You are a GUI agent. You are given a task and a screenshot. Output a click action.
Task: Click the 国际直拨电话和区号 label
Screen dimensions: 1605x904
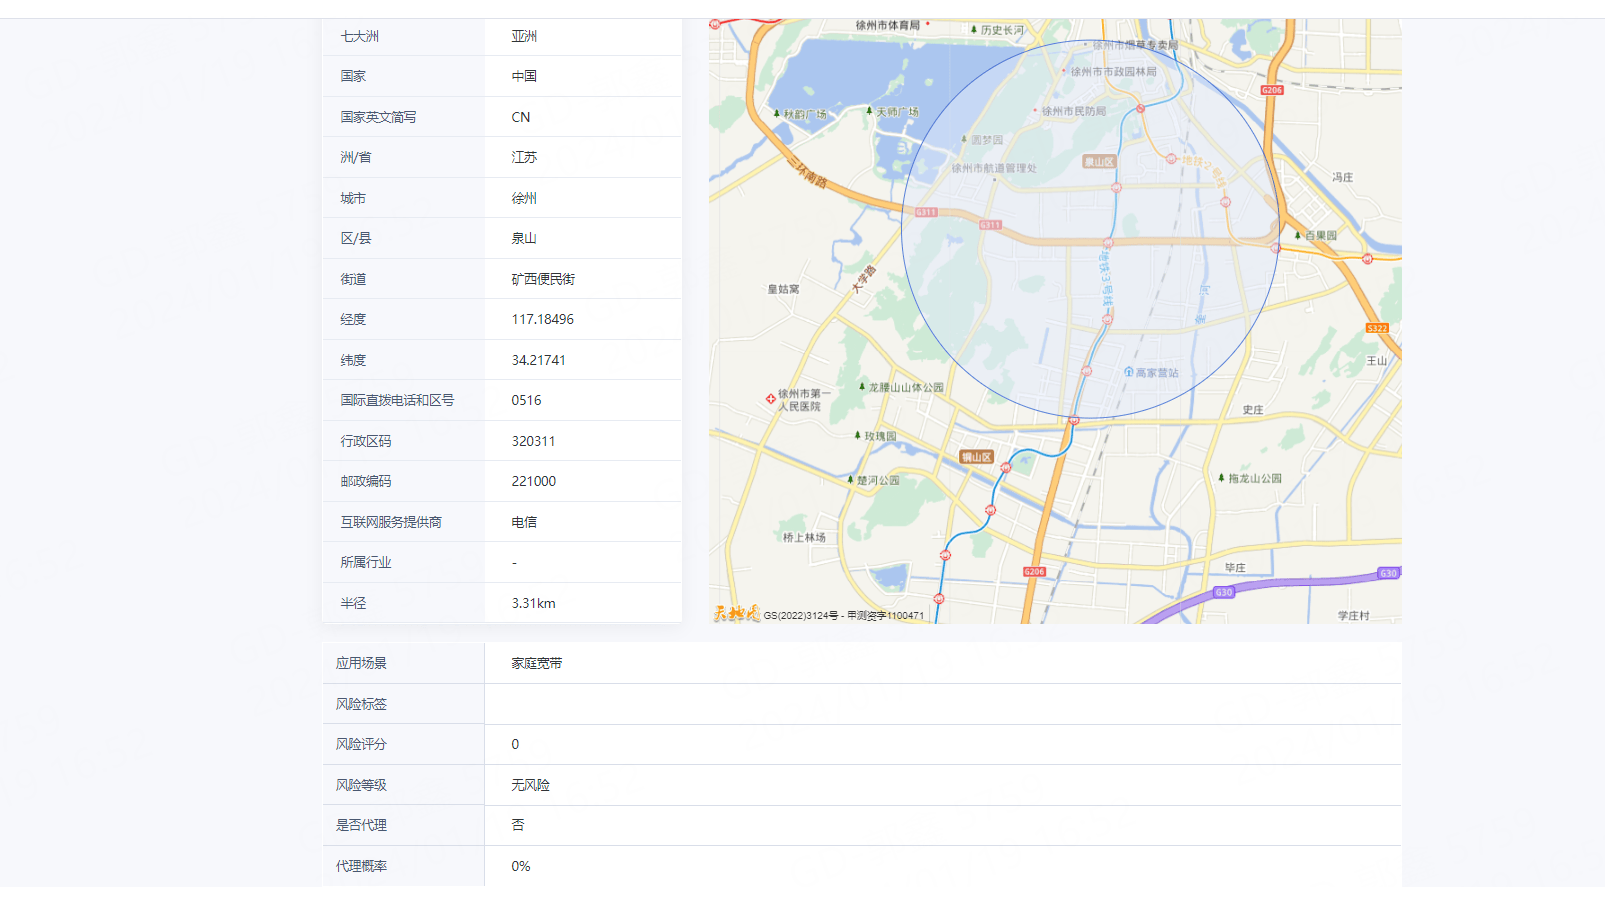tap(397, 400)
